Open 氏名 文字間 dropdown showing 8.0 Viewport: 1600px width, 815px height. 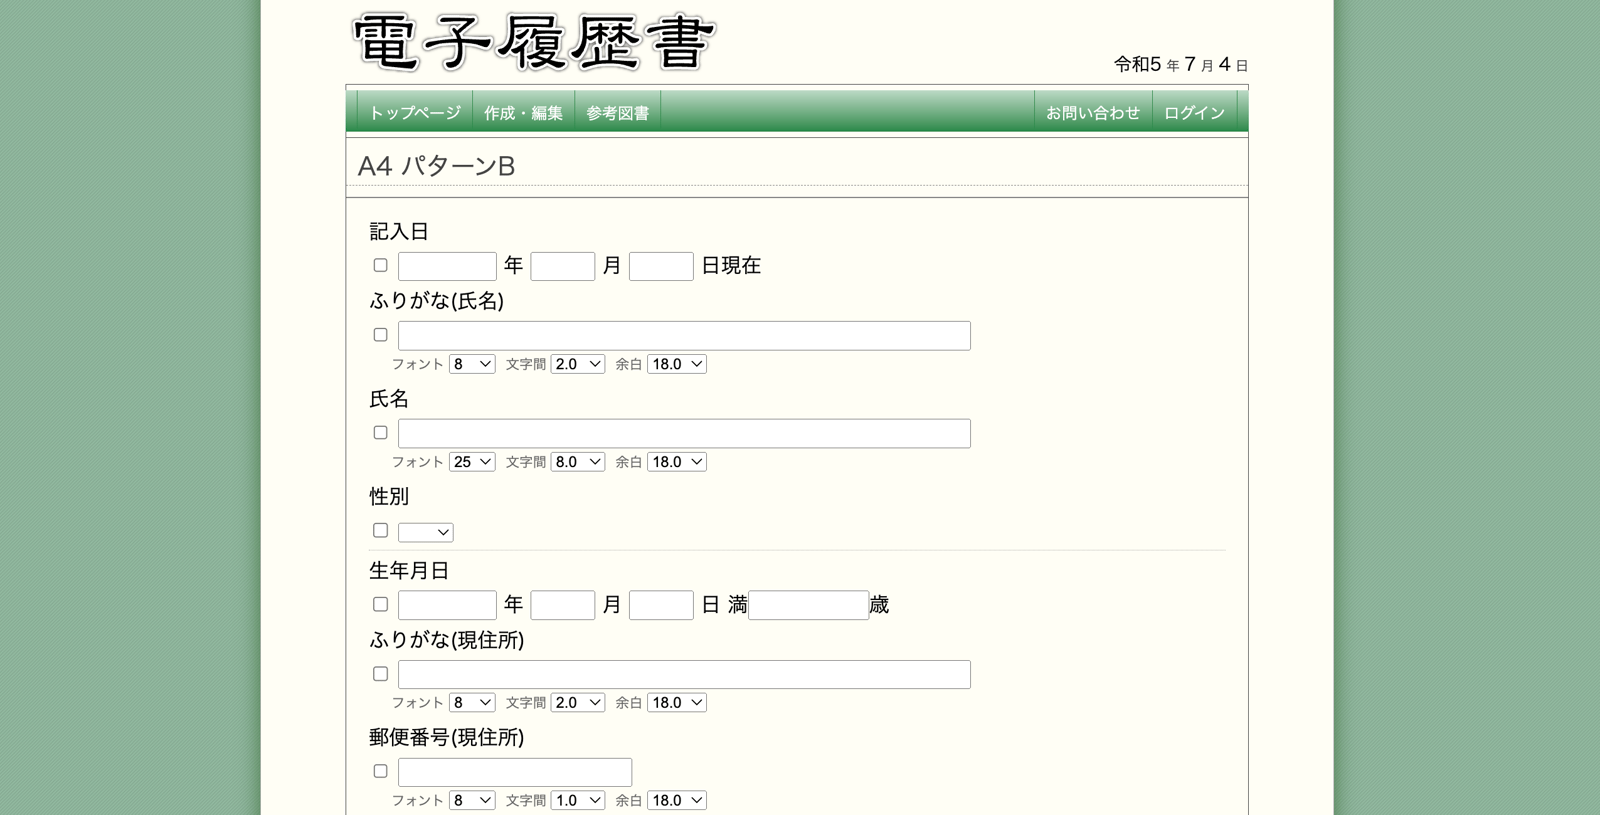point(578,462)
